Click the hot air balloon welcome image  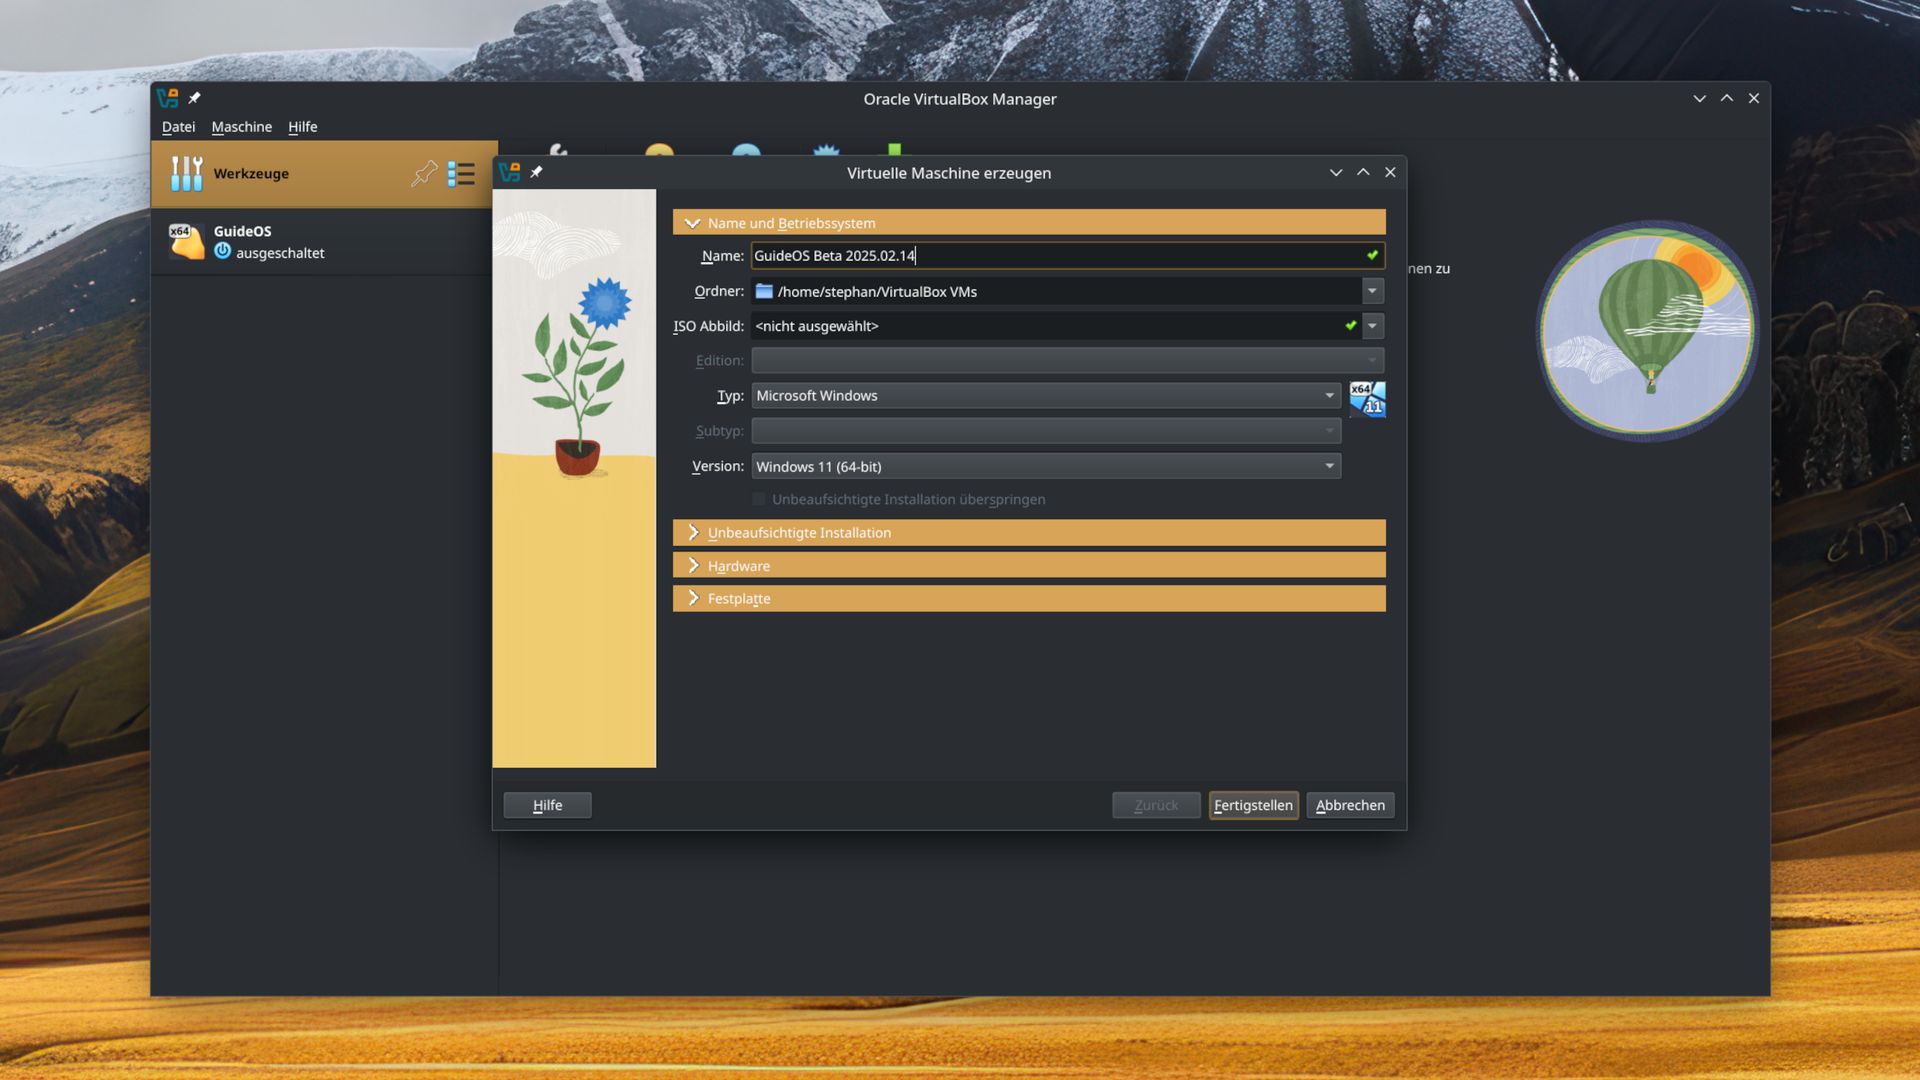1647,330
